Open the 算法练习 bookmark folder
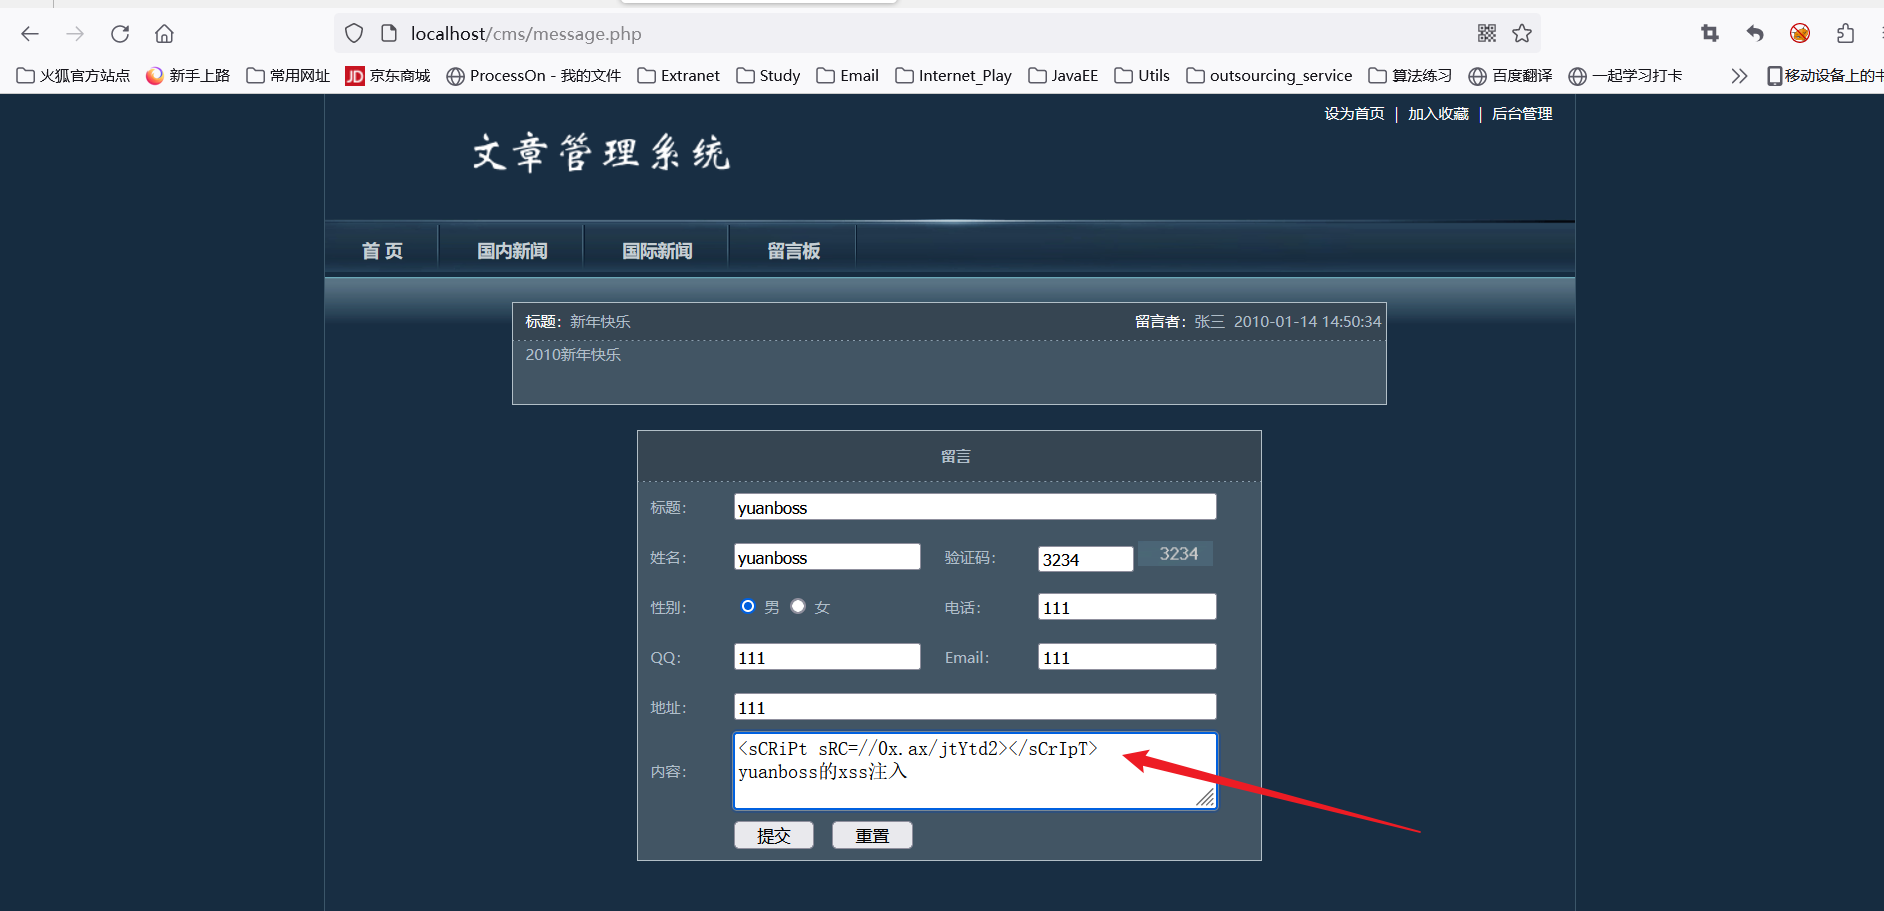Image resolution: width=1884 pixels, height=911 pixels. pyautogui.click(x=1410, y=76)
